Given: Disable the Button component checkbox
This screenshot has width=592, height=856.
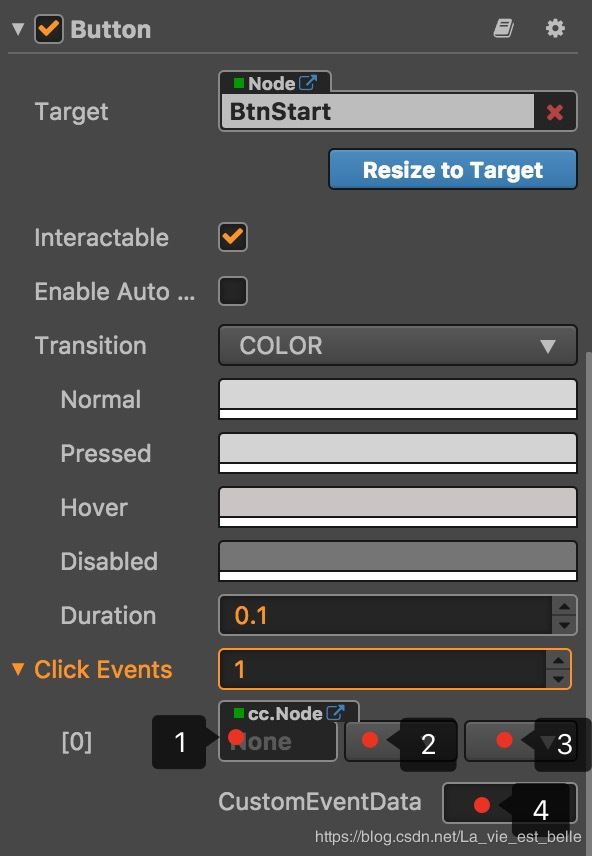Looking at the screenshot, I should point(49,29).
